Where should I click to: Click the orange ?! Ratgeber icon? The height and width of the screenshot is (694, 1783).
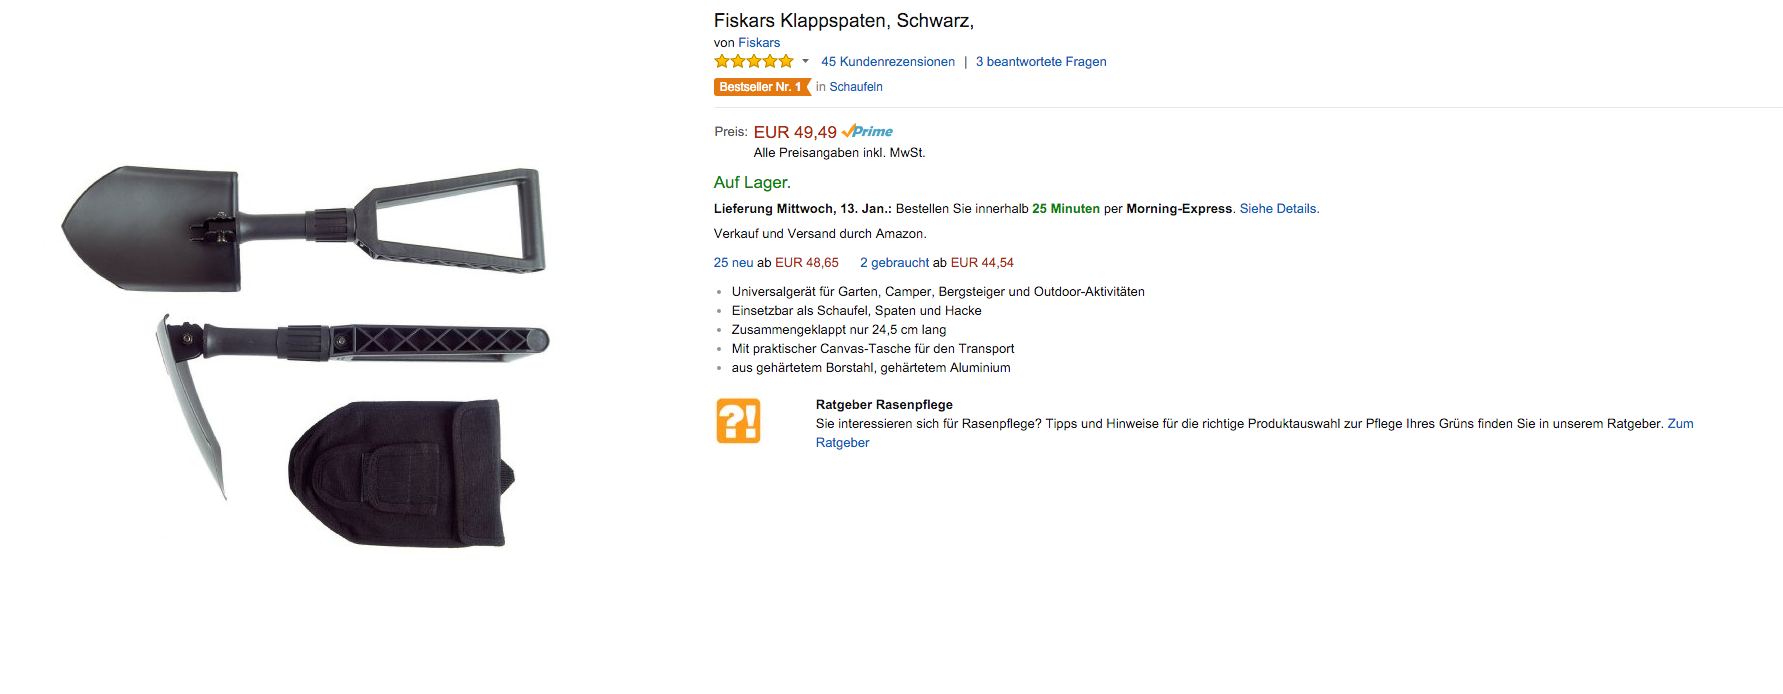point(738,421)
